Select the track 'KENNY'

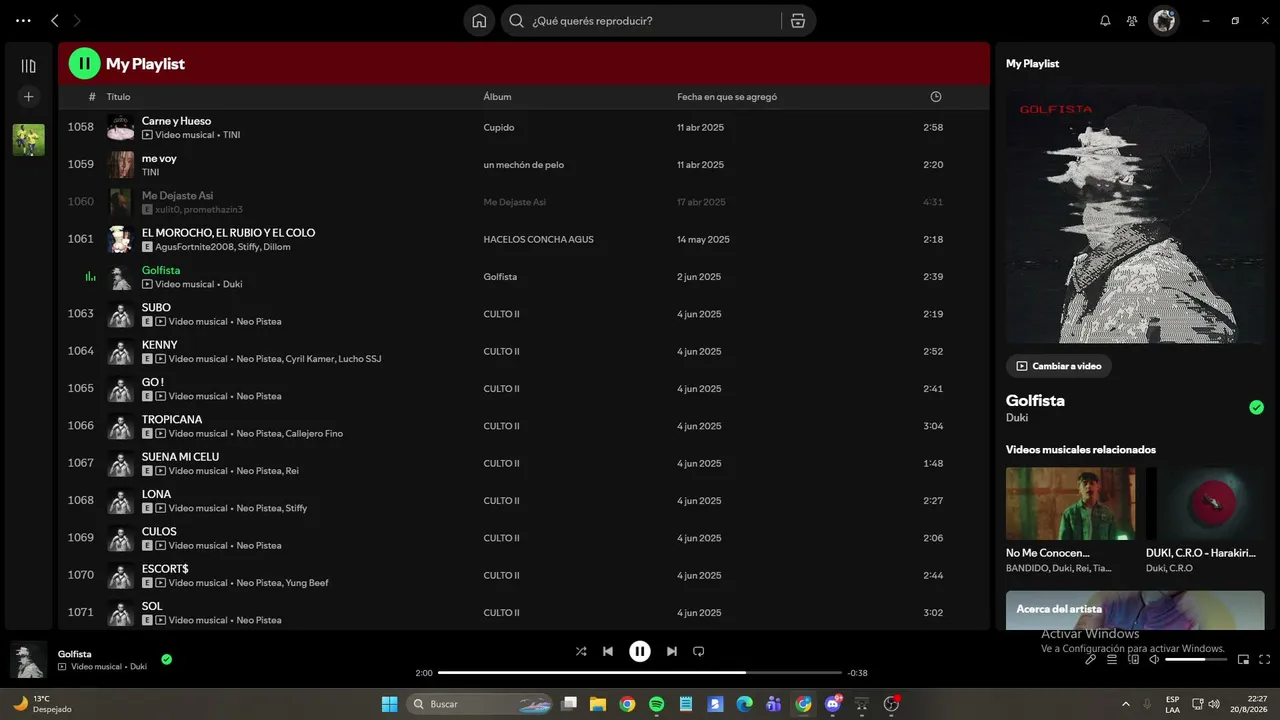tap(159, 345)
